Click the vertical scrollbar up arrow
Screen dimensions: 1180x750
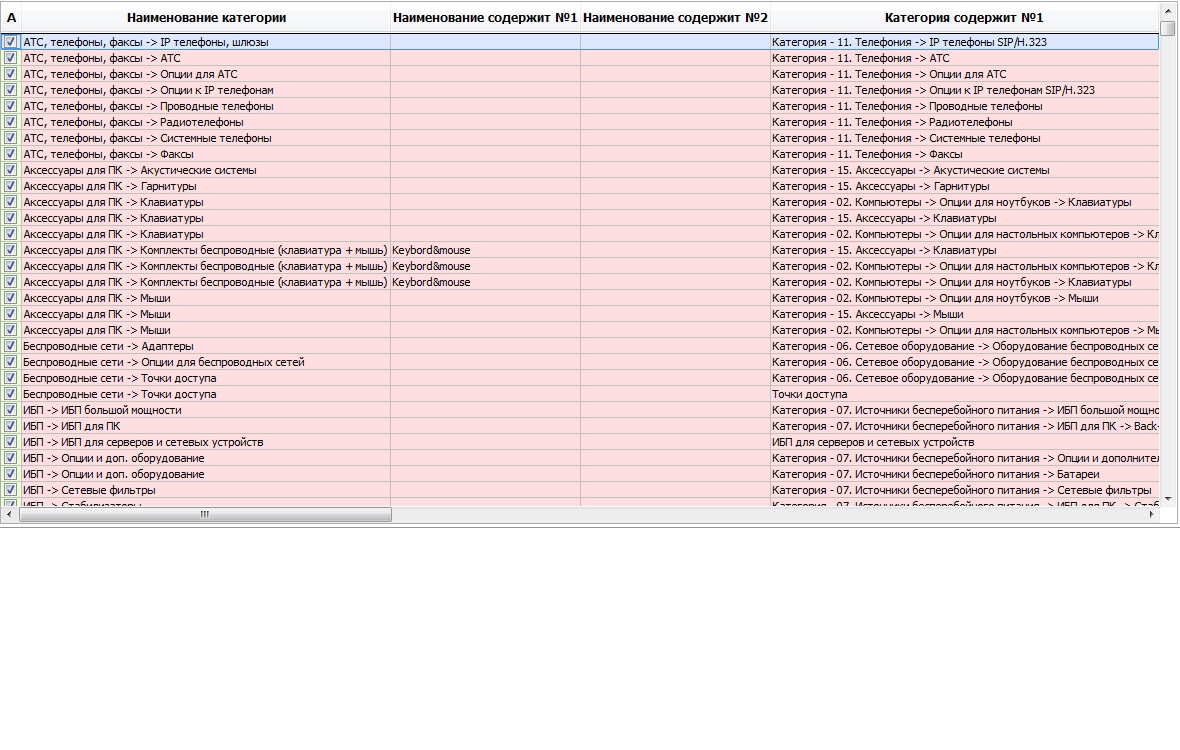coord(1168,11)
